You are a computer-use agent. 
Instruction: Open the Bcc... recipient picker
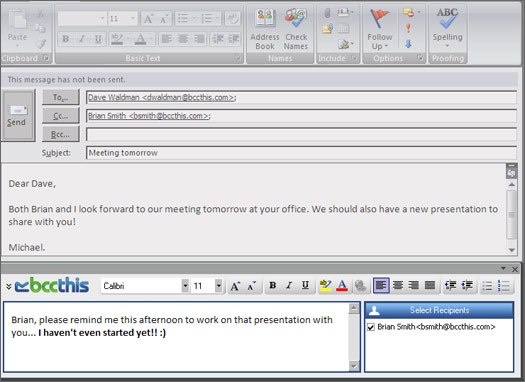pyautogui.click(x=61, y=134)
